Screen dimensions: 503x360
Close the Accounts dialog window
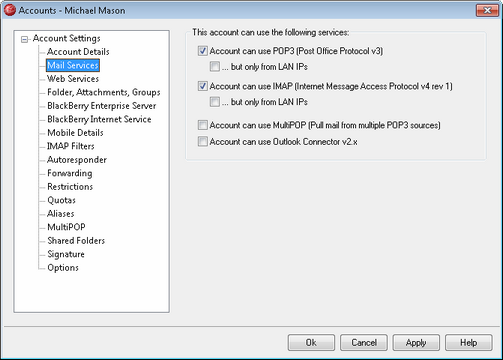point(487,10)
